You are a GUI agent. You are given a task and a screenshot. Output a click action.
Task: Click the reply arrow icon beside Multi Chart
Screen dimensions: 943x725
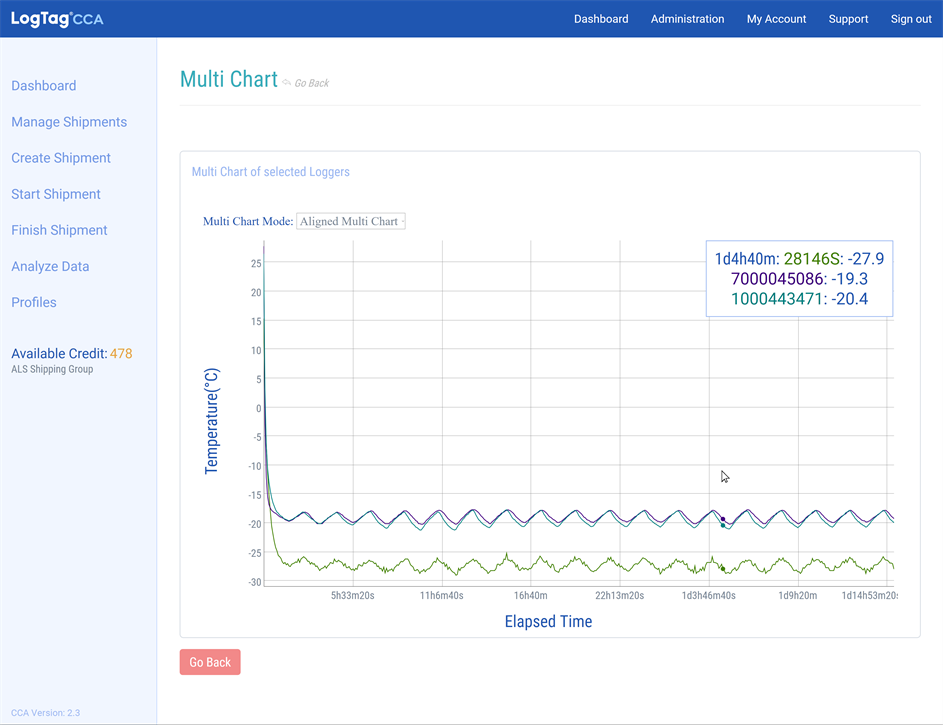(x=287, y=82)
